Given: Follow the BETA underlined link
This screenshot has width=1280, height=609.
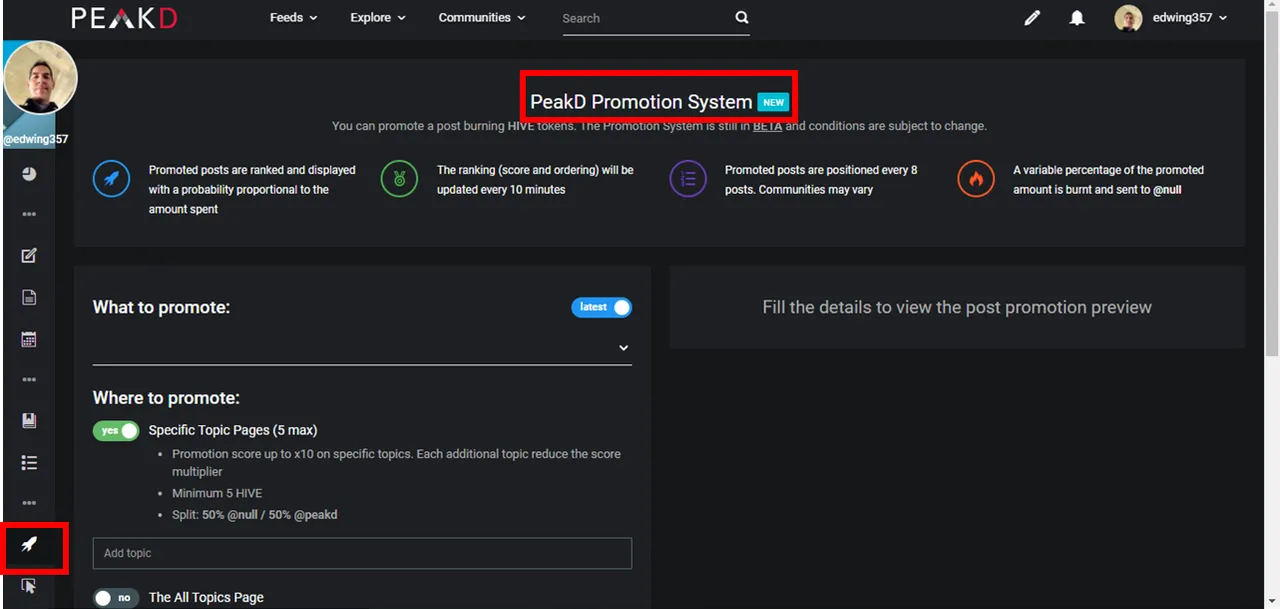Looking at the screenshot, I should 767,126.
